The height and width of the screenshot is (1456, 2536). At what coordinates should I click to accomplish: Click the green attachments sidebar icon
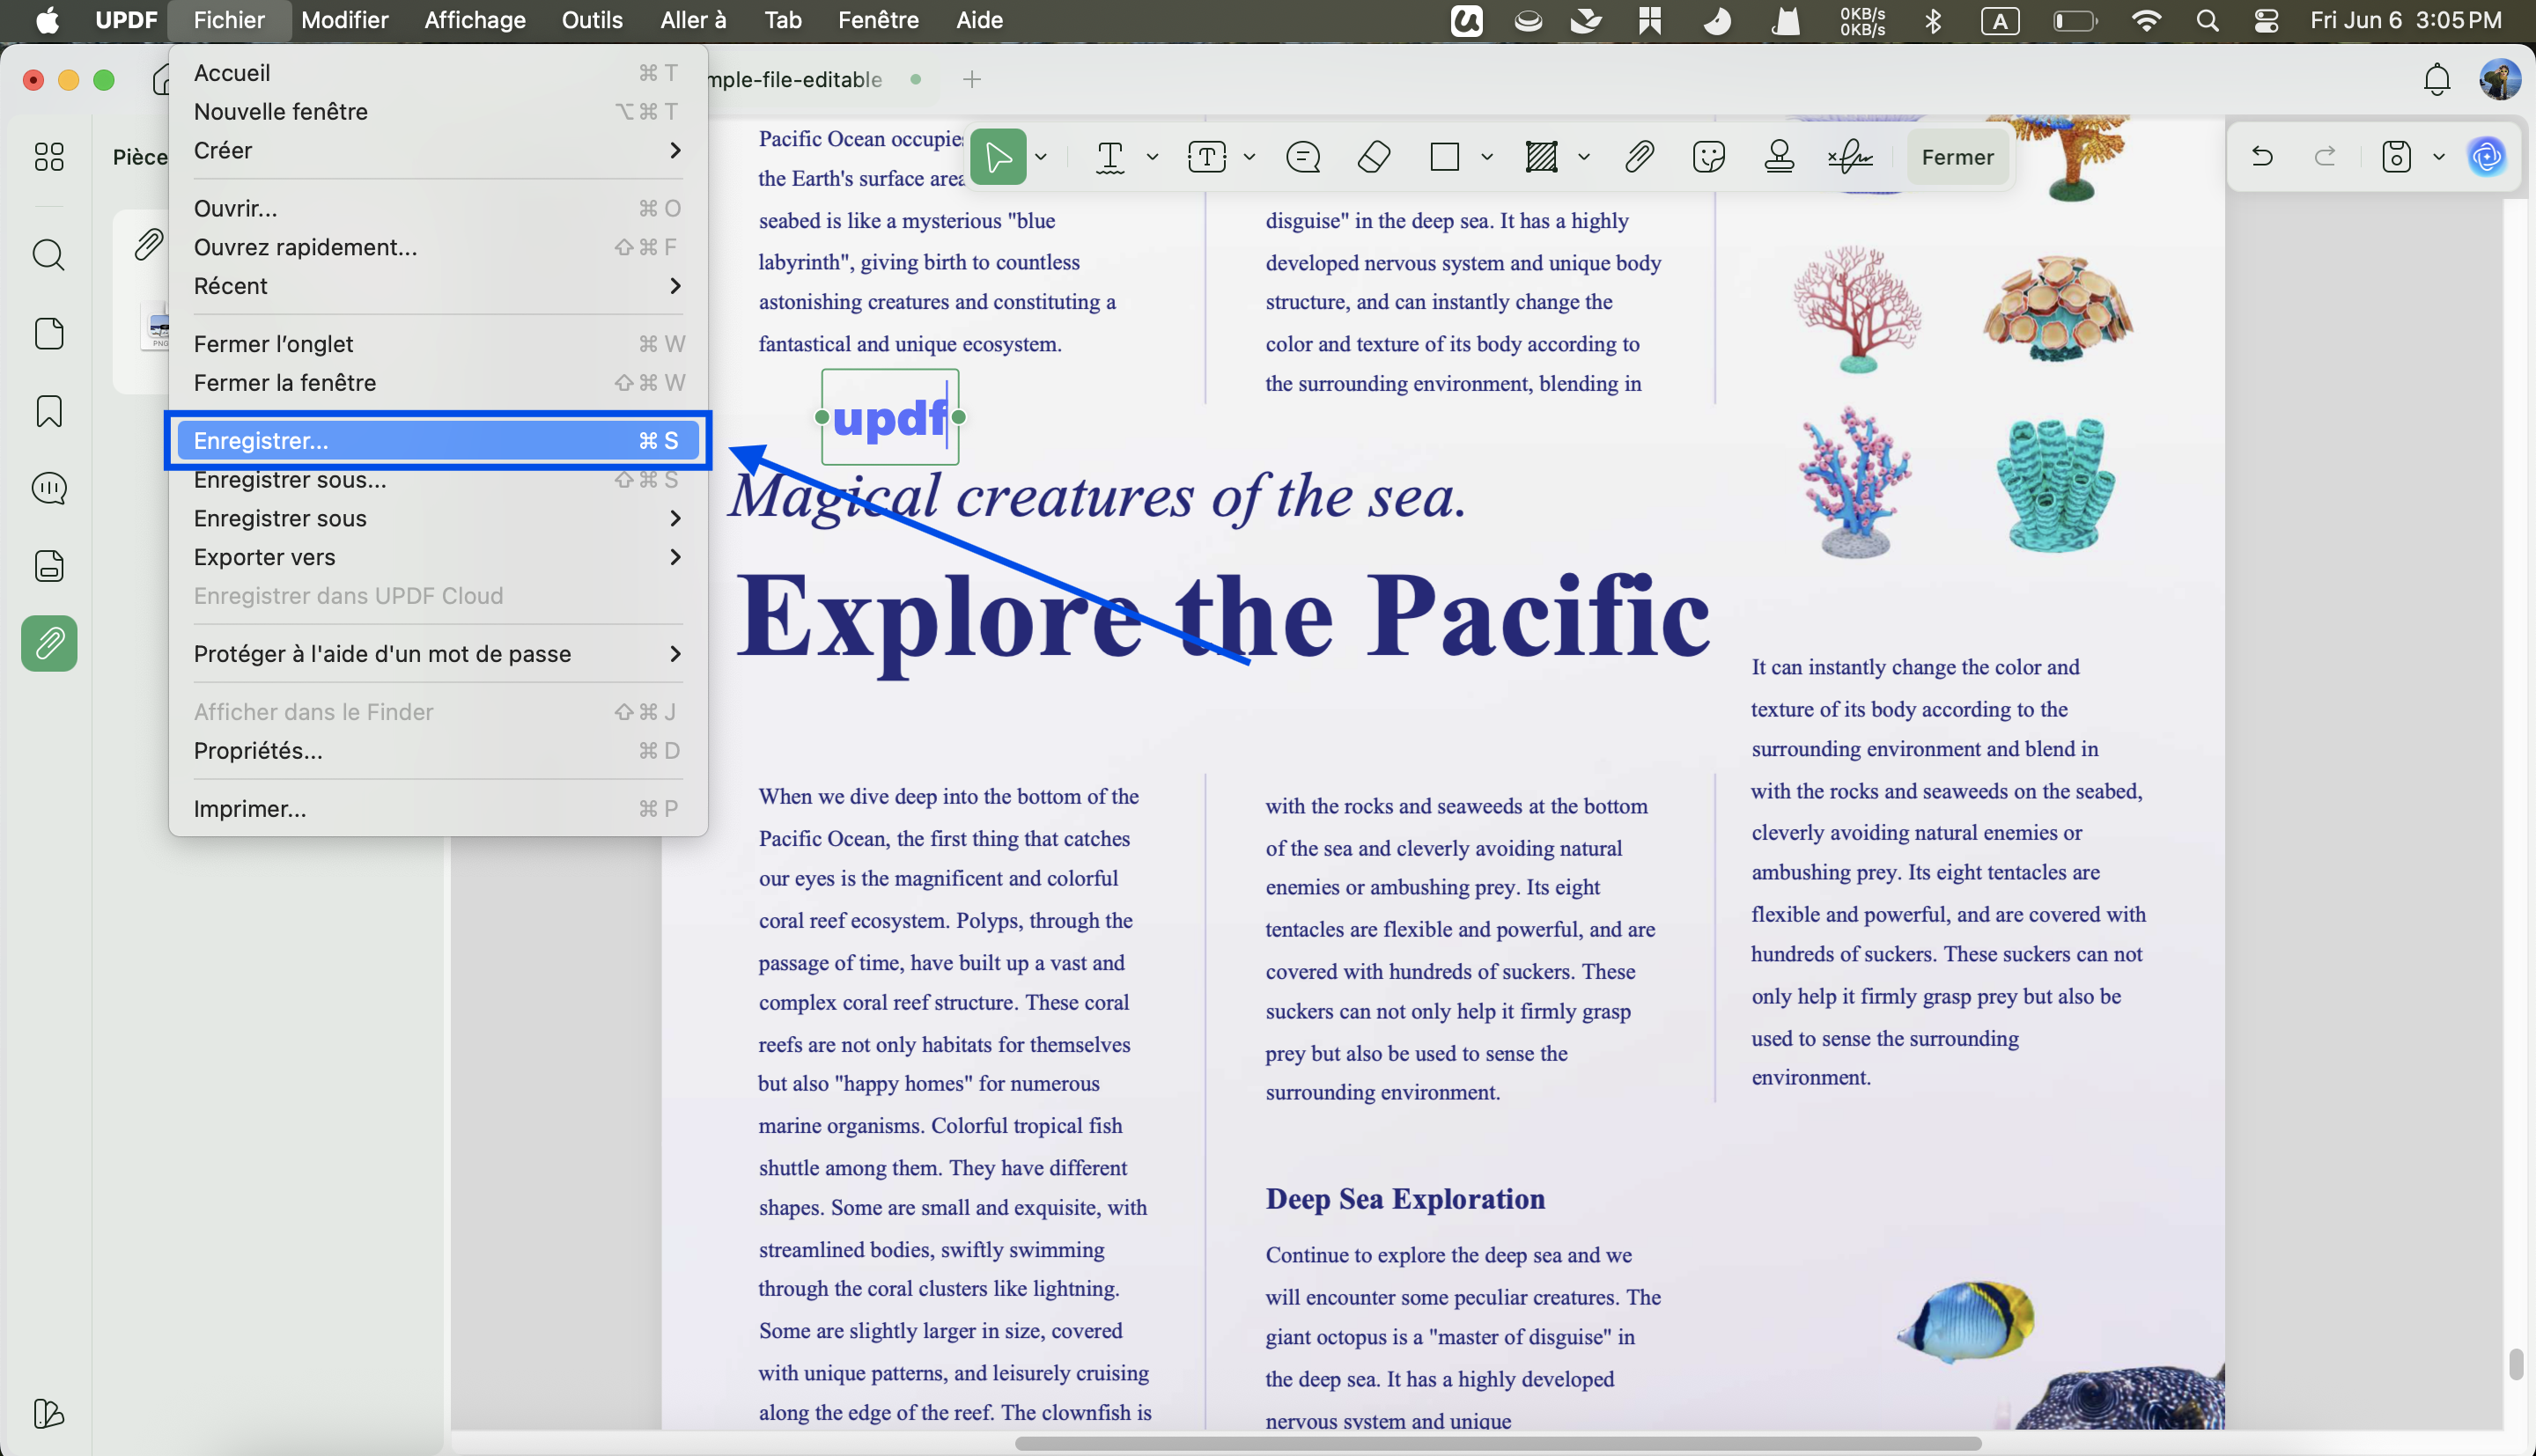[x=49, y=643]
